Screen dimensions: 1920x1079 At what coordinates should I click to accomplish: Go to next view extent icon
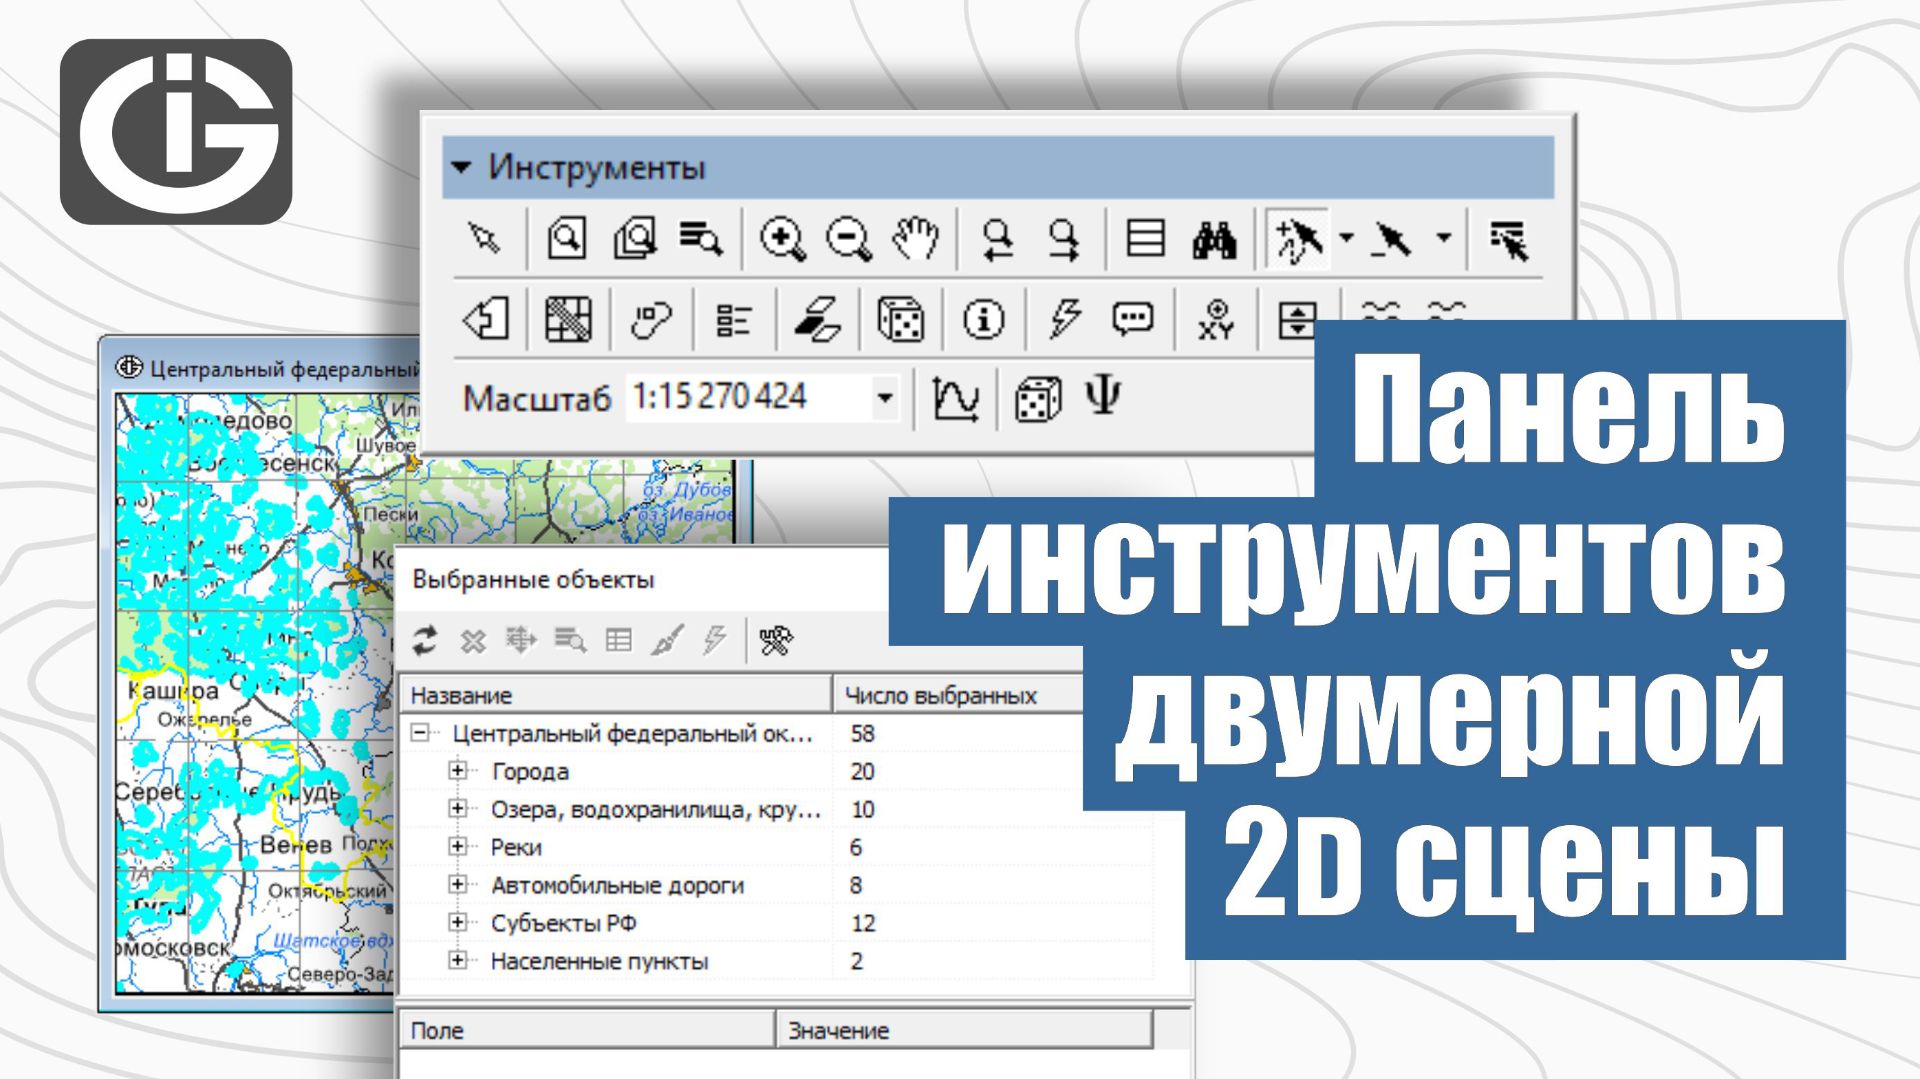coord(1064,240)
